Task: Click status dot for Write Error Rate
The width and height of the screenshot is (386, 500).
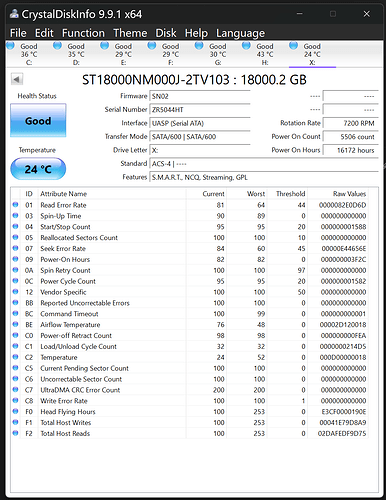Action: [15, 400]
